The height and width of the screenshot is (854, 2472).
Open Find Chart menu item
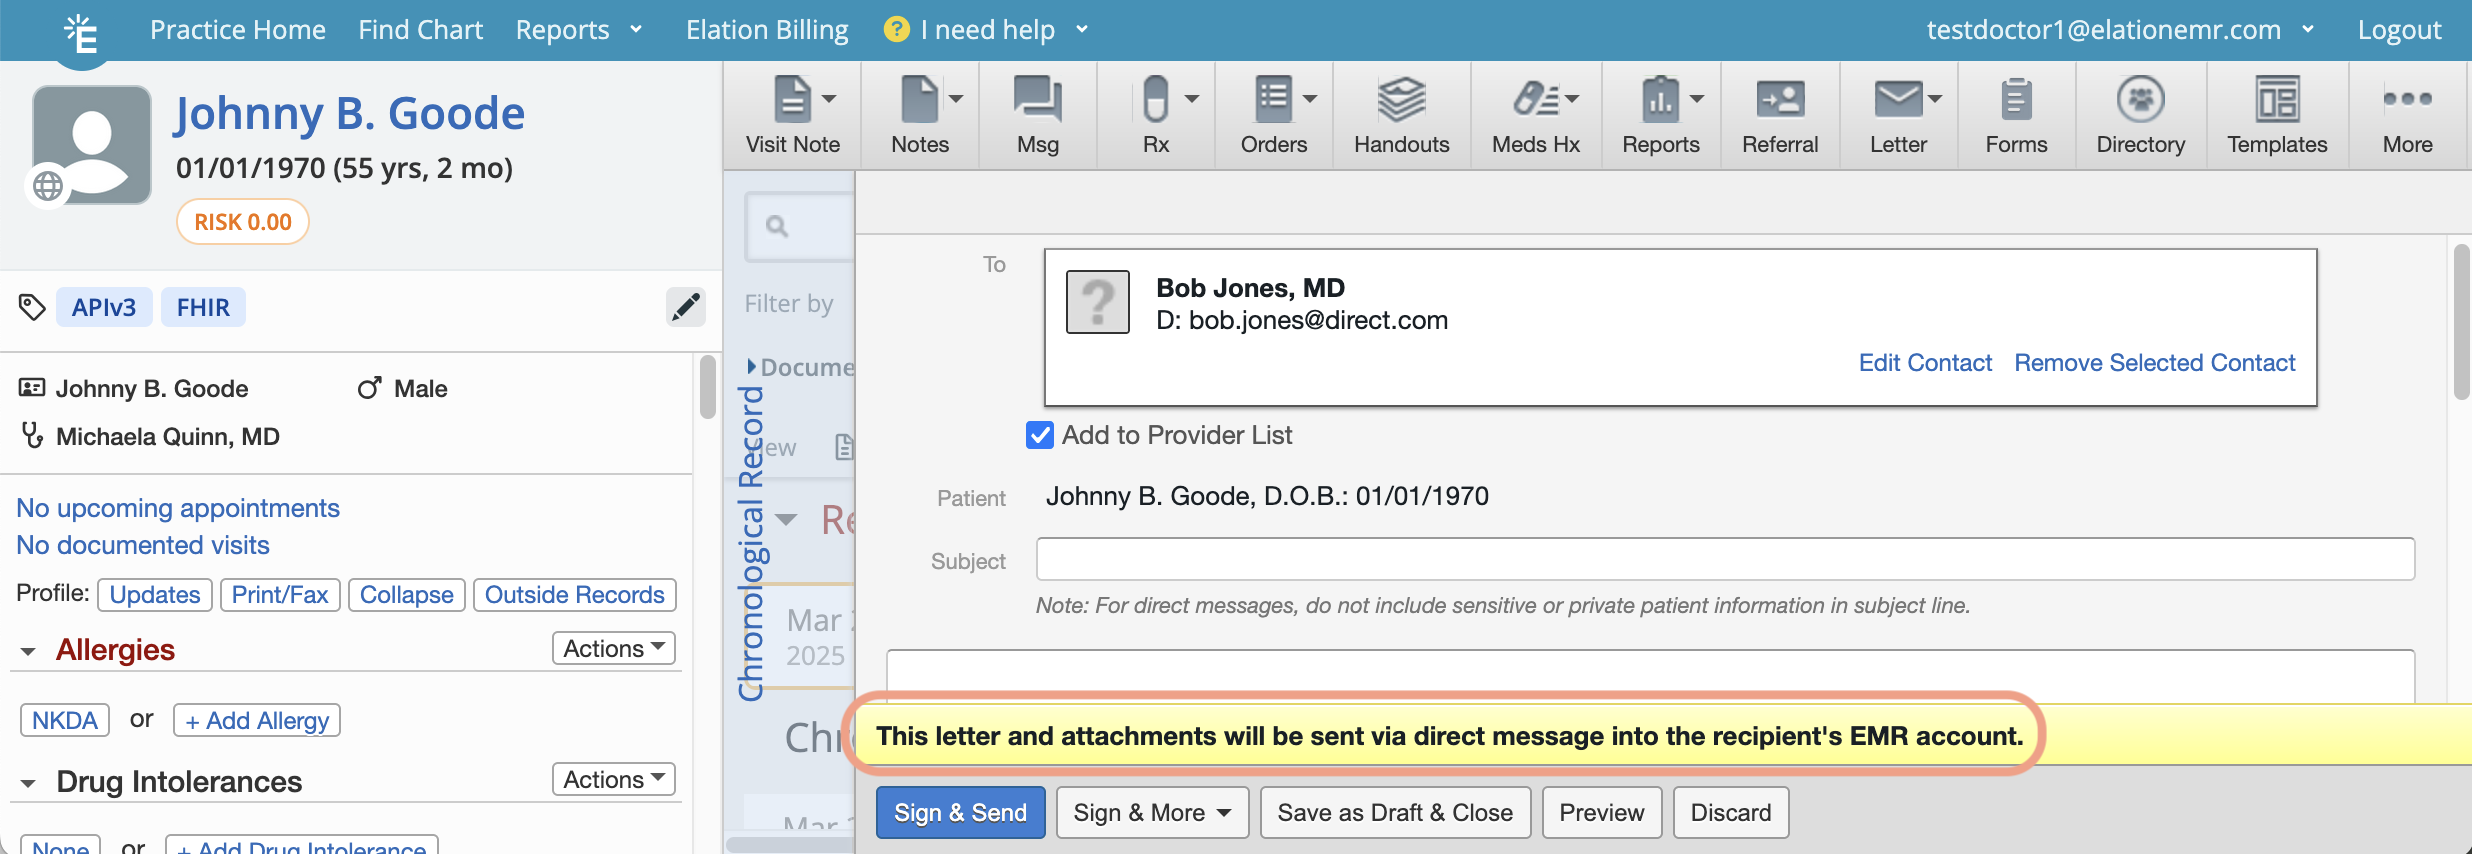pos(421,30)
